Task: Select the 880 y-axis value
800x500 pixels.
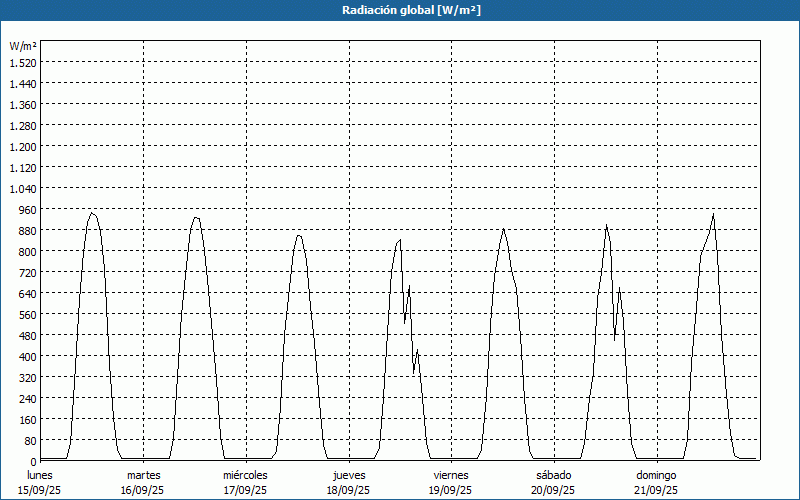Action: point(28,231)
